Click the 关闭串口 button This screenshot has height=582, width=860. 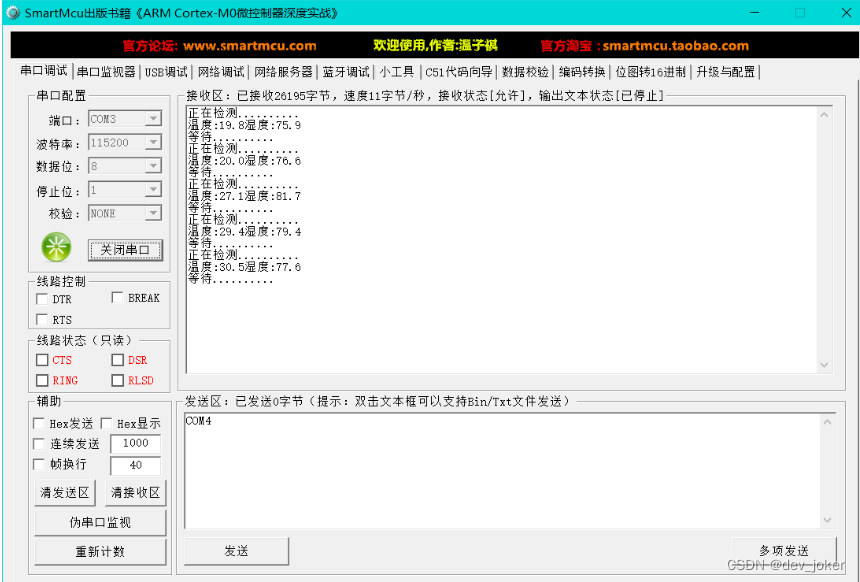click(x=125, y=250)
